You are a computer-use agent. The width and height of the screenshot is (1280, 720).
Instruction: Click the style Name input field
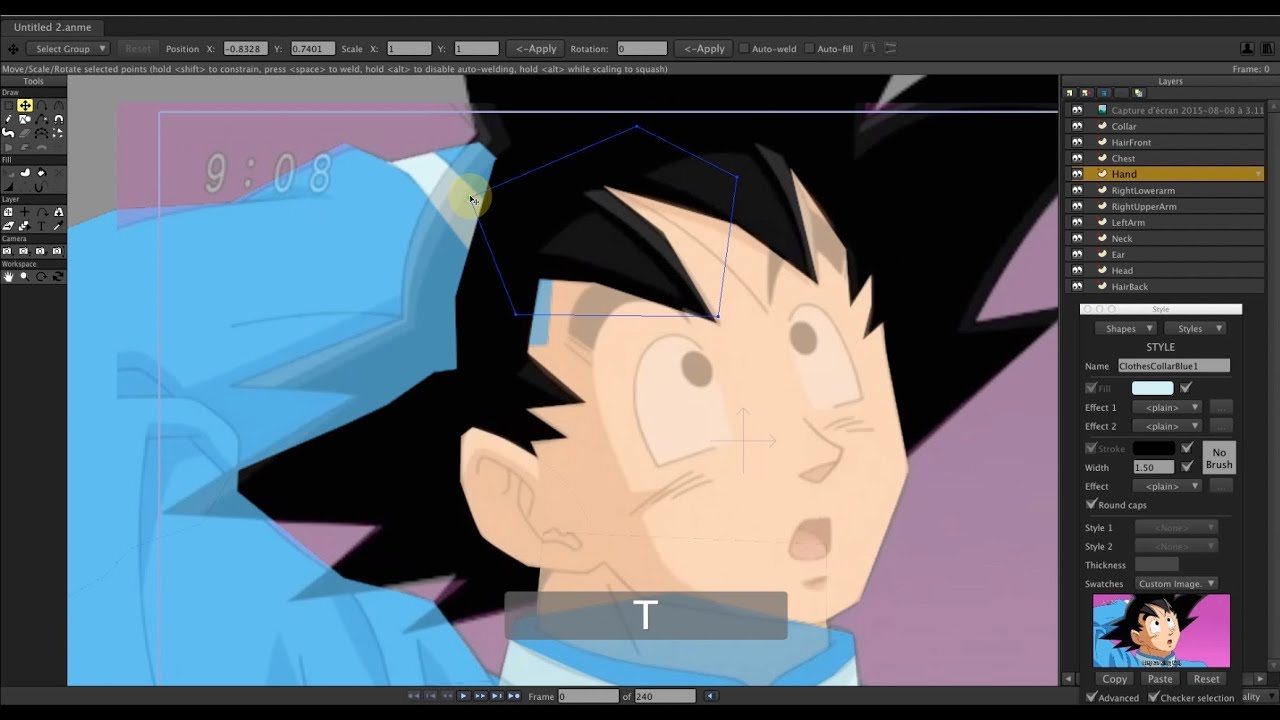(x=1174, y=366)
